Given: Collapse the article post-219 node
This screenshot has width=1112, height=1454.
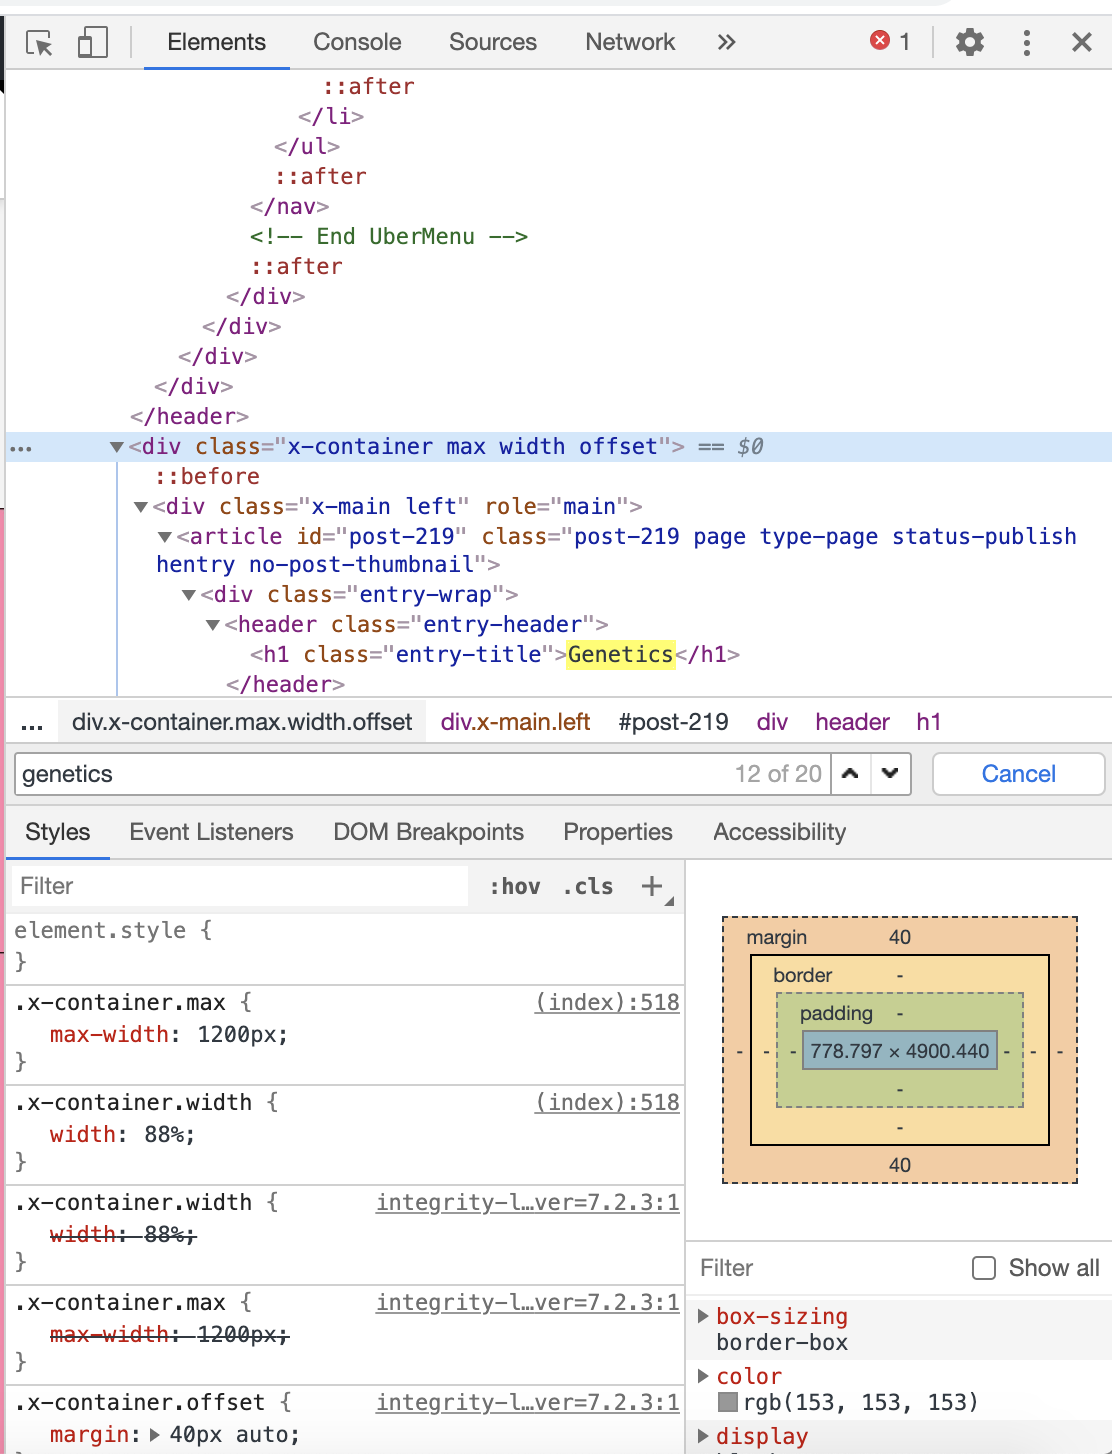Looking at the screenshot, I should tap(165, 537).
